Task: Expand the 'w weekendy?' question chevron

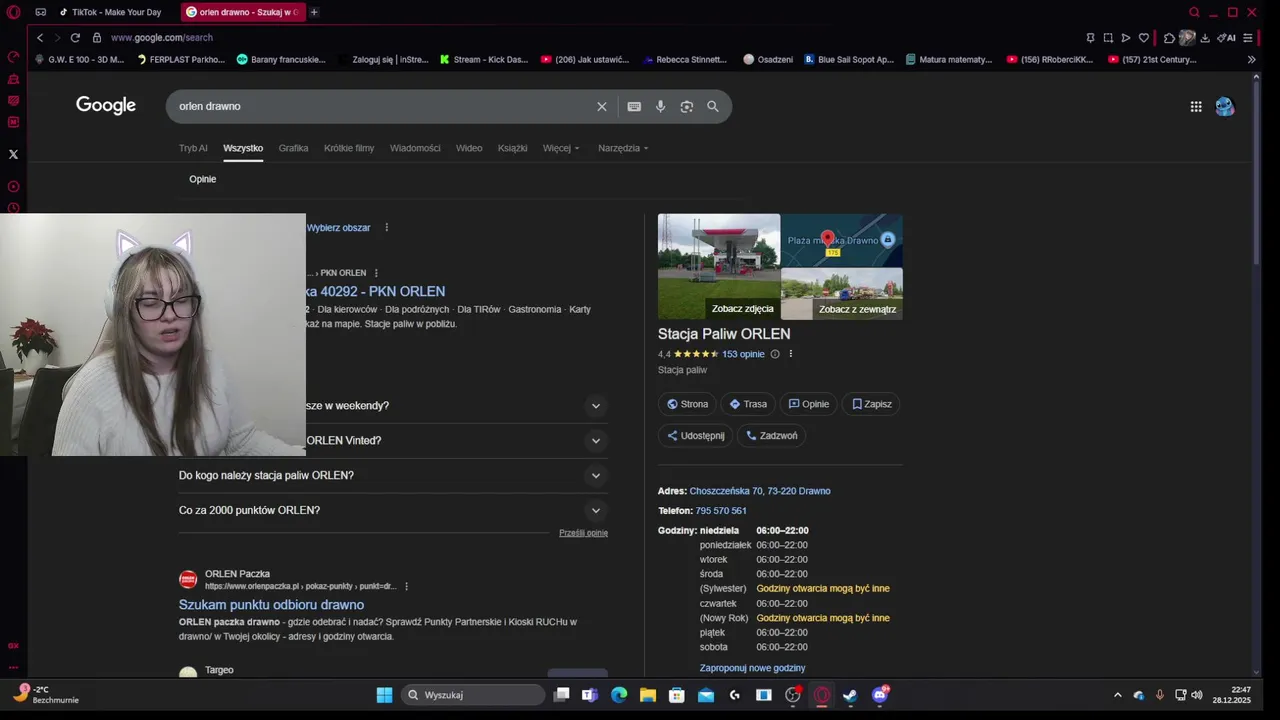Action: click(596, 406)
